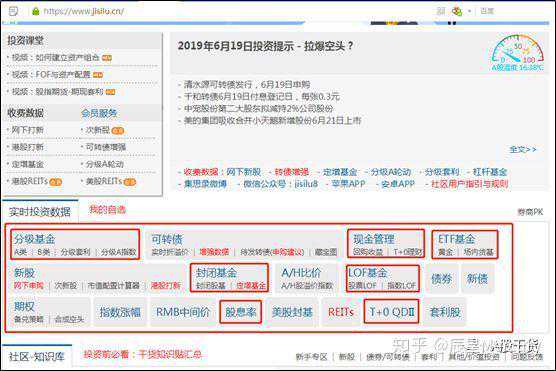556x371 pixels.
Task: Click the 全文>> link
Action: (x=523, y=149)
